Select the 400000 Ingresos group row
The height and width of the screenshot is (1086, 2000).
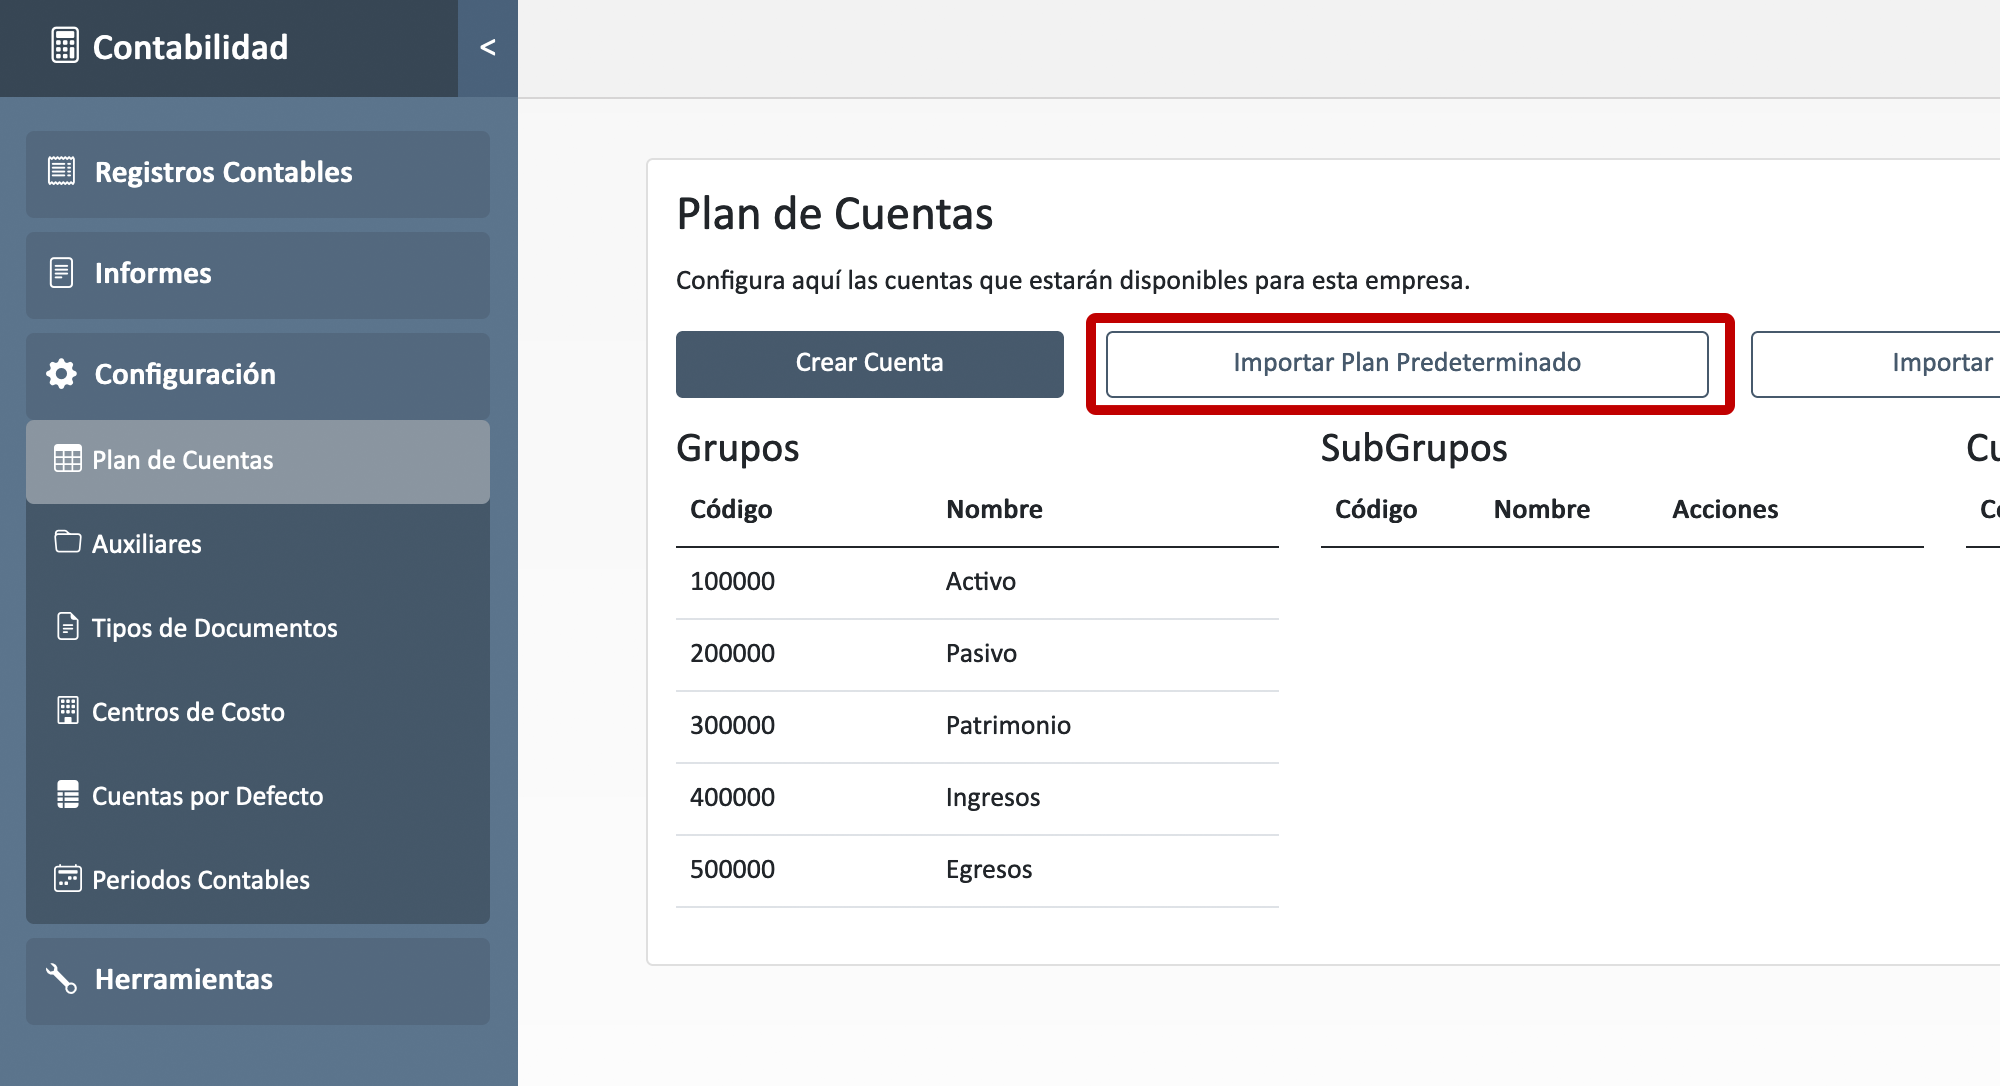(x=976, y=798)
